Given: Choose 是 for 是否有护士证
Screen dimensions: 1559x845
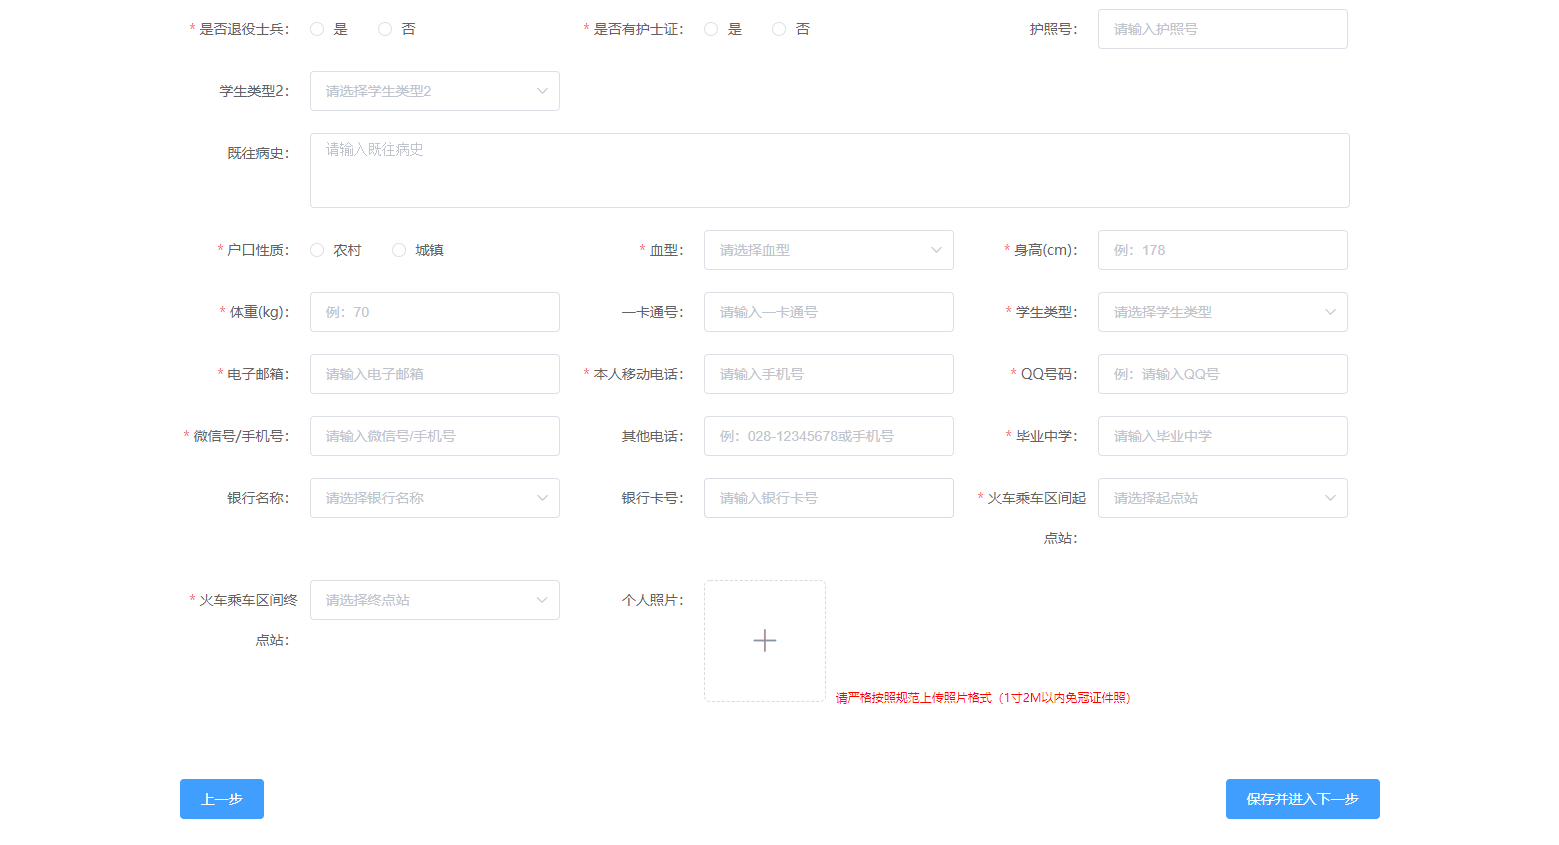Looking at the screenshot, I should pos(711,29).
